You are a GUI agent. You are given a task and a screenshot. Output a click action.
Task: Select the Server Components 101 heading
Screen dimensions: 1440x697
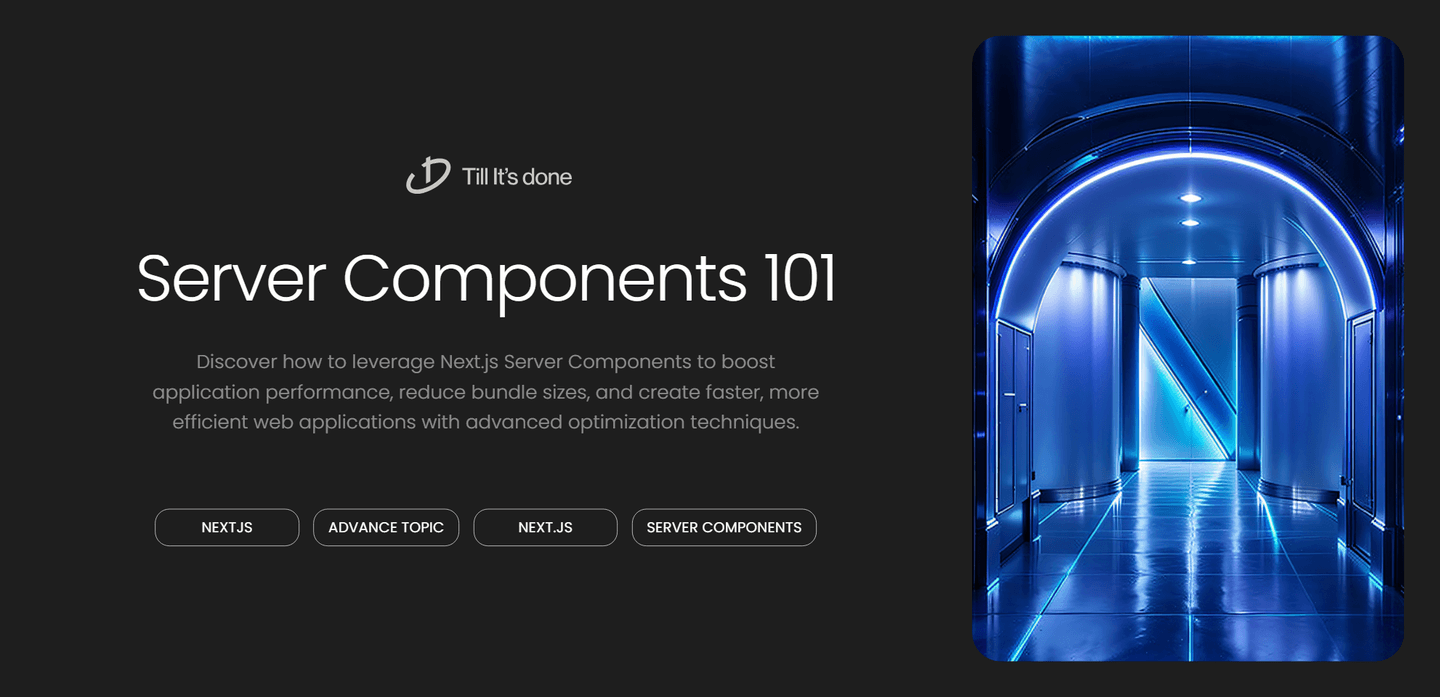coord(486,278)
